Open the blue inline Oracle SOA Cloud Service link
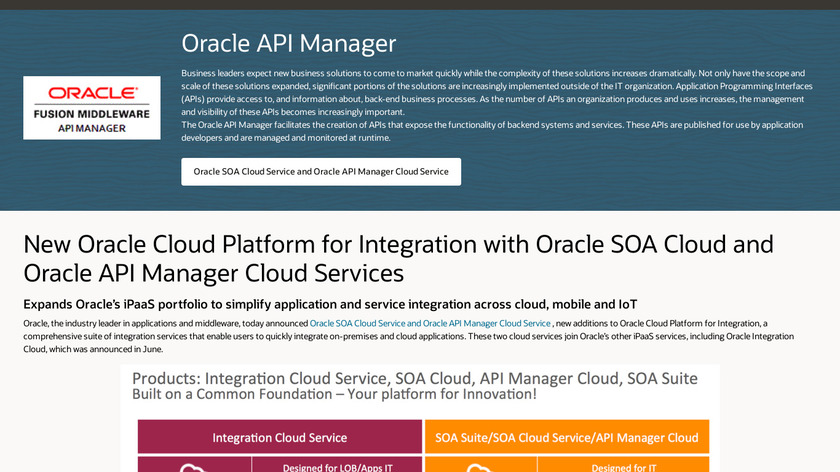The width and height of the screenshot is (840, 472). pos(430,323)
